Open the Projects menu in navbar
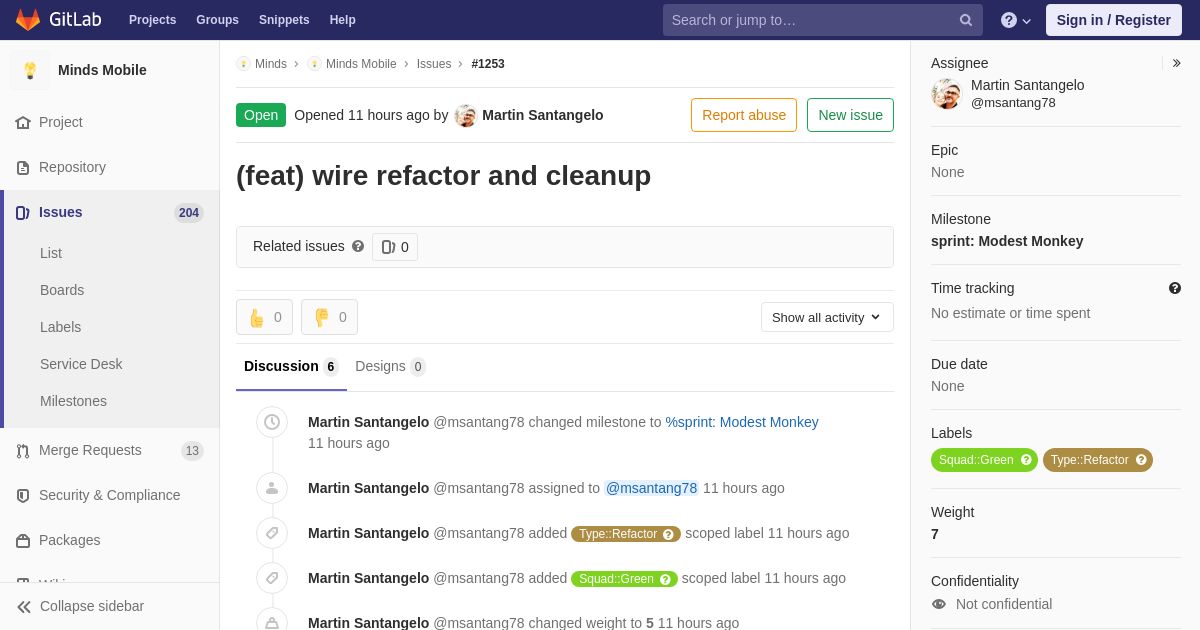The width and height of the screenshot is (1200, 630). click(153, 20)
